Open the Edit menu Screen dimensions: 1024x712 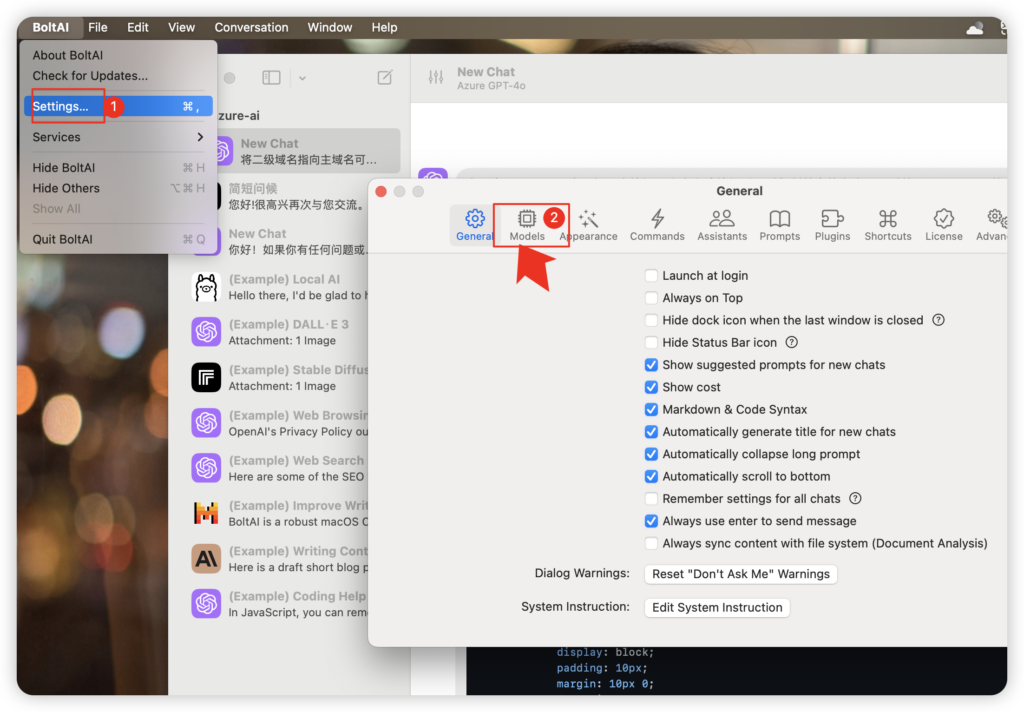[138, 27]
